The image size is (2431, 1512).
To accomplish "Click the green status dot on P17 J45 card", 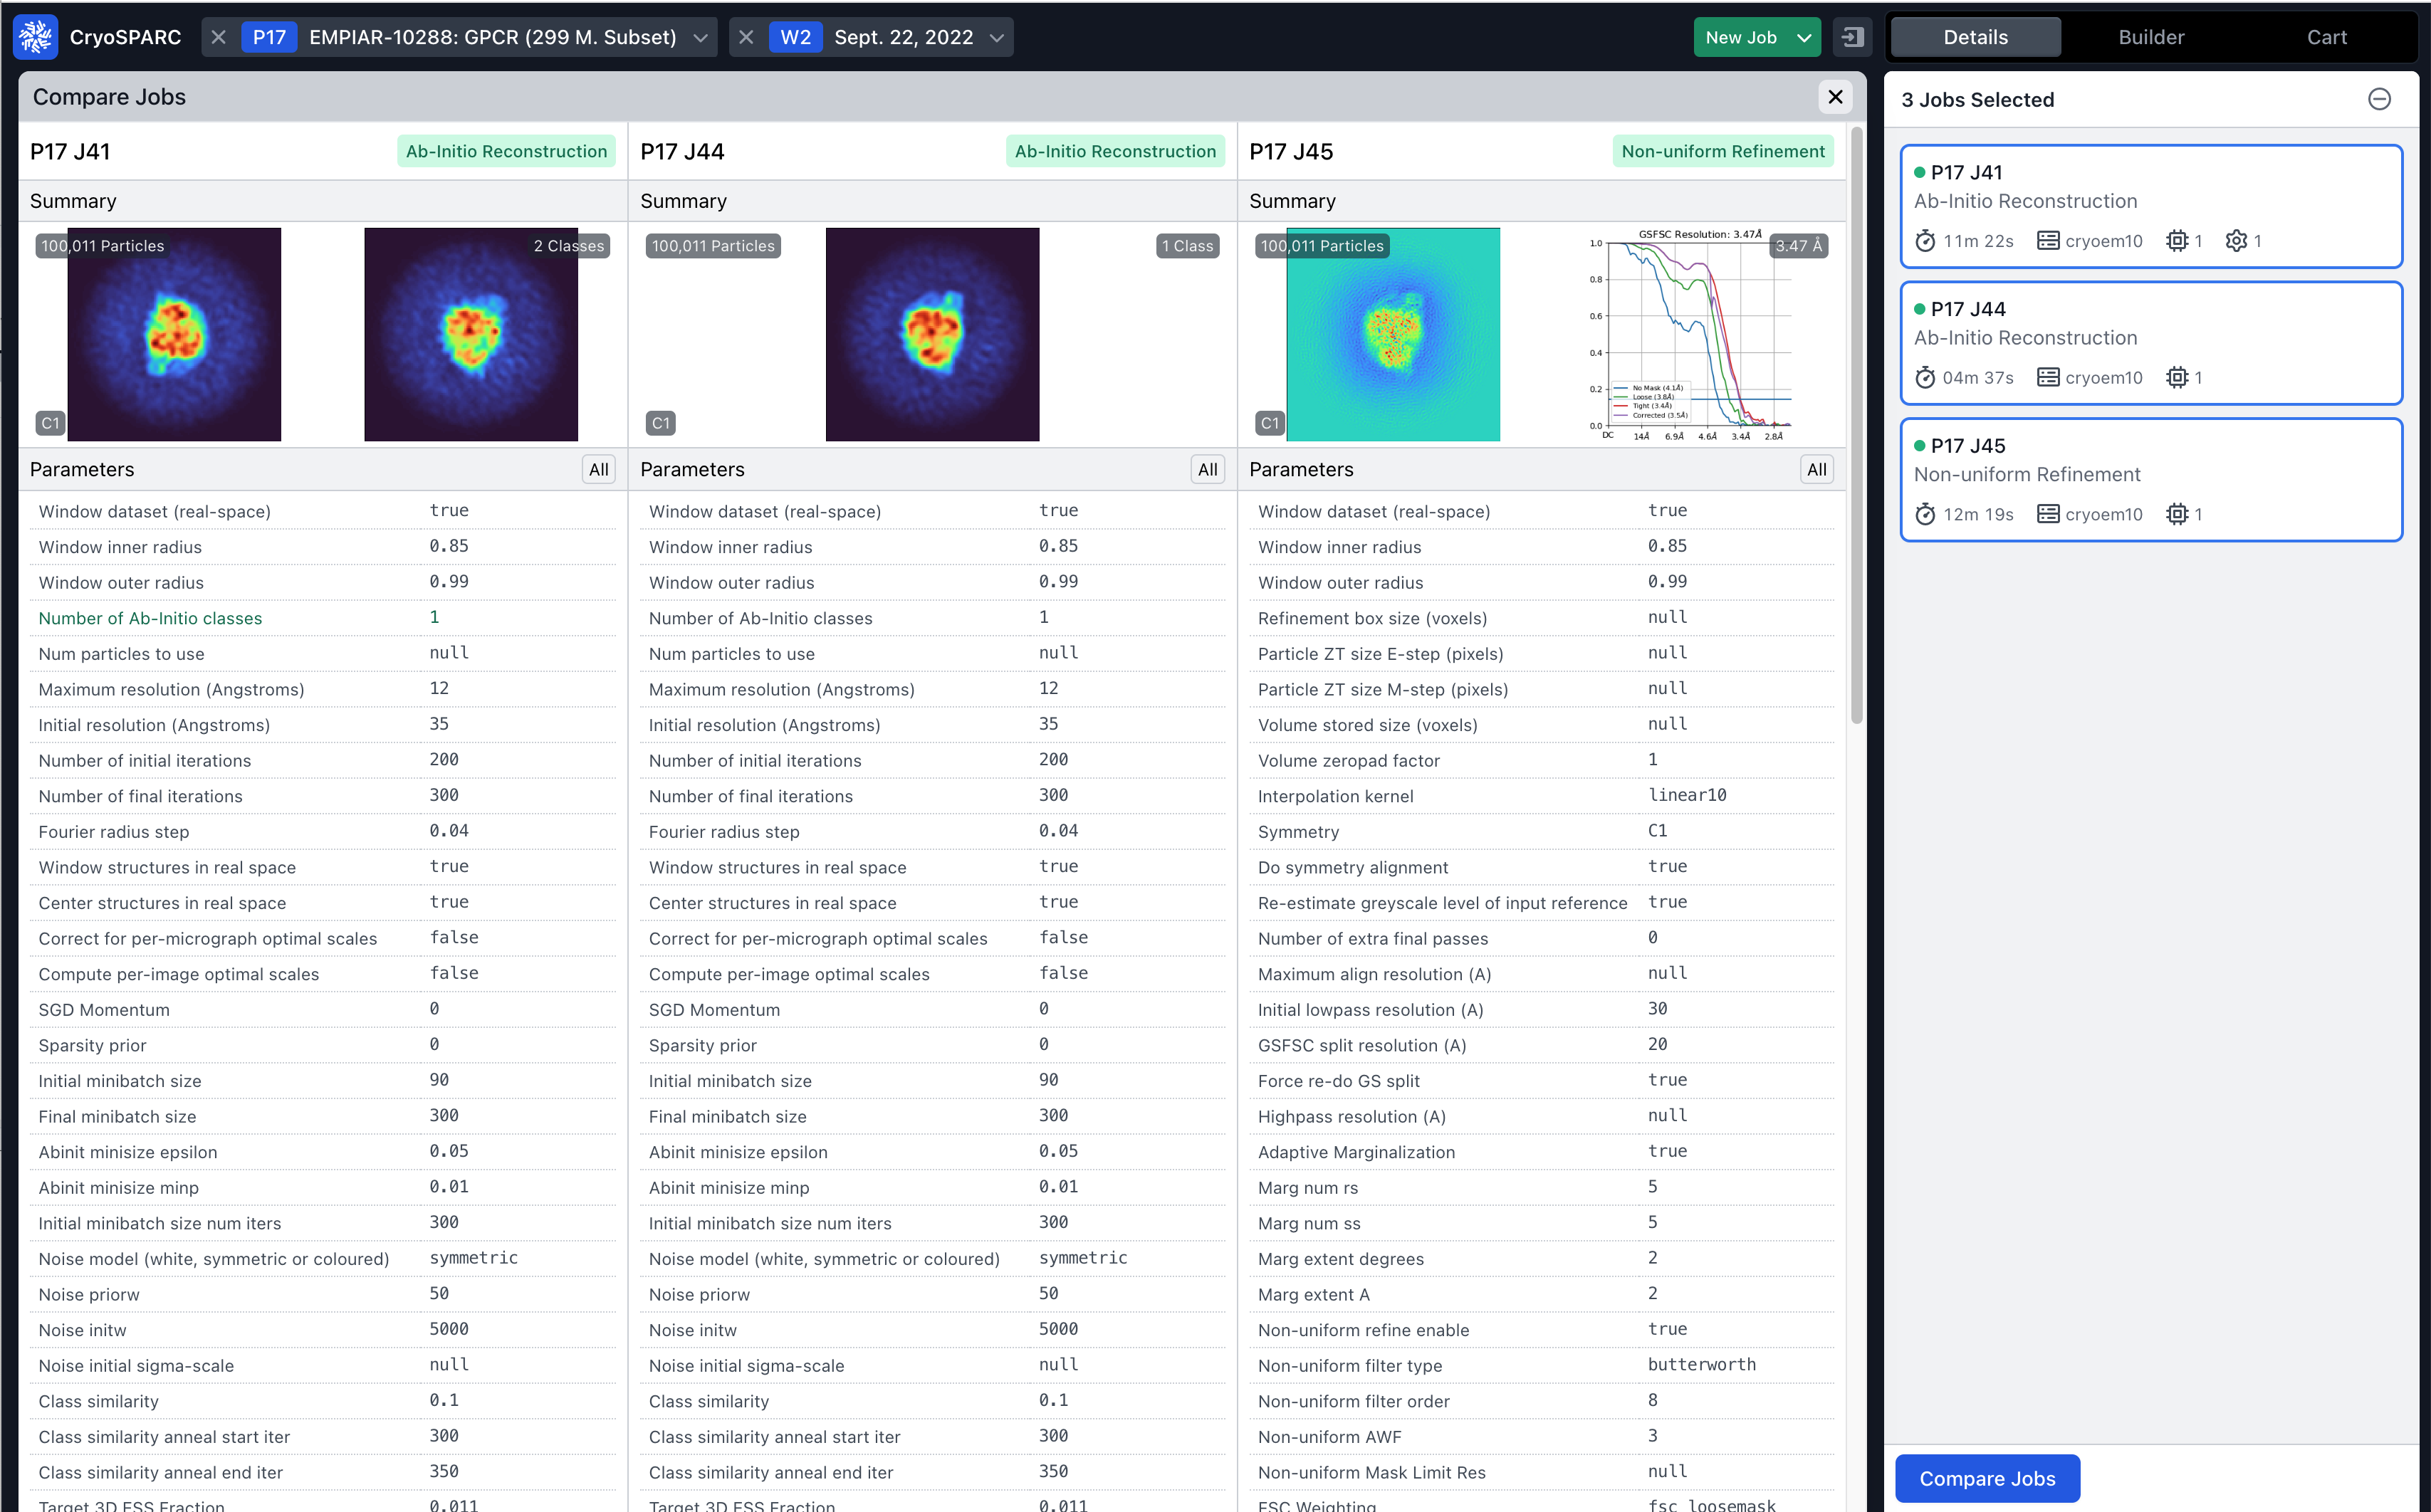I will click(x=1919, y=446).
